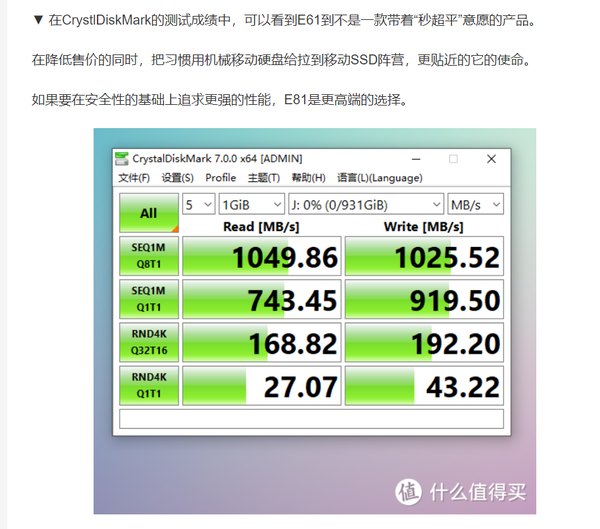This screenshot has height=529, width=600.
Task: Open the Profile menu
Action: point(220,178)
